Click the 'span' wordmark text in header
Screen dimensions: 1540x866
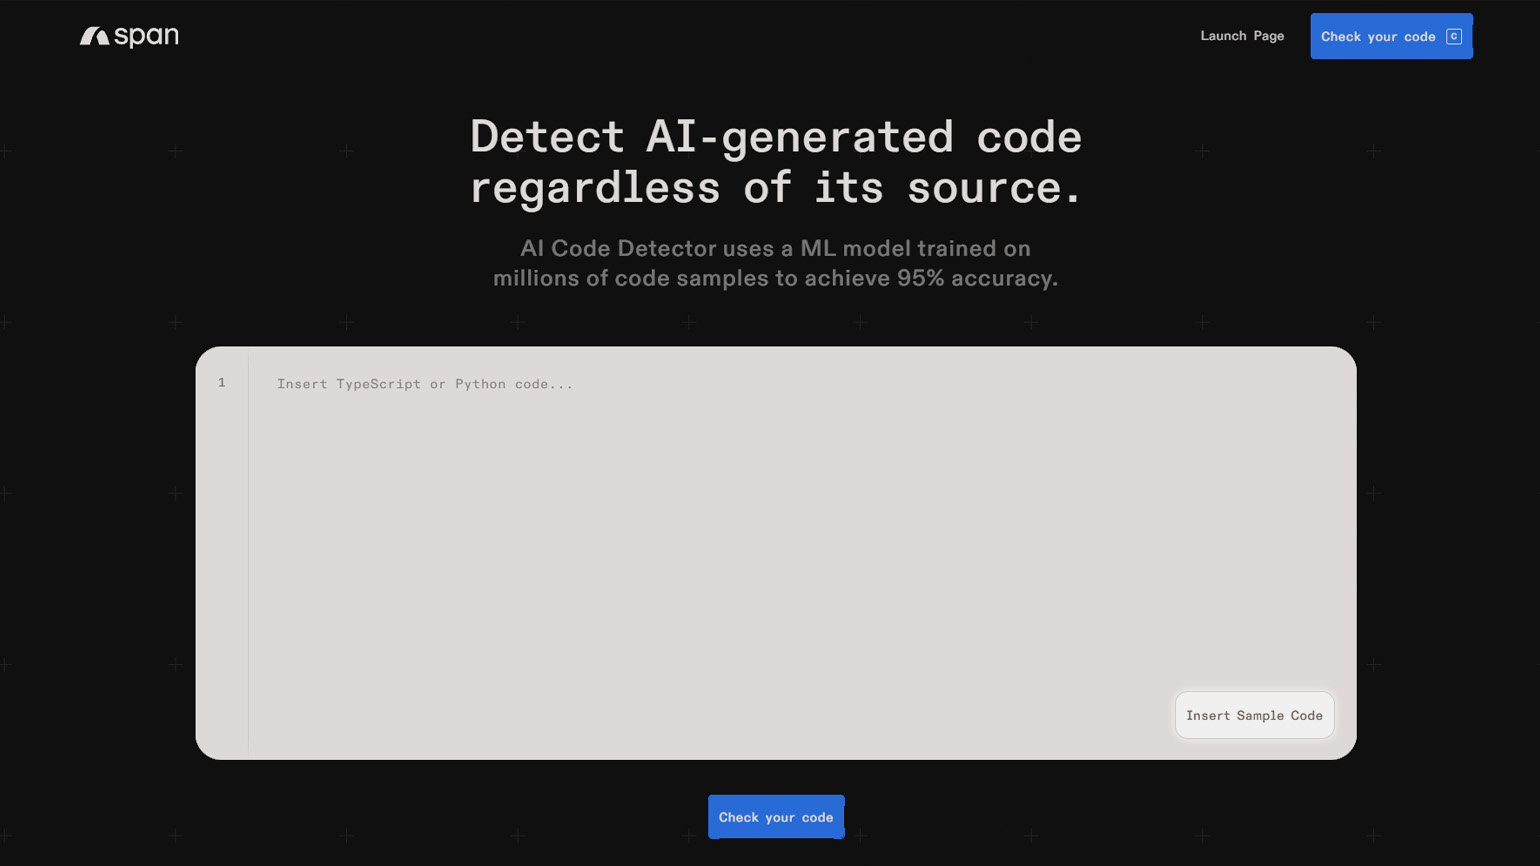point(146,37)
